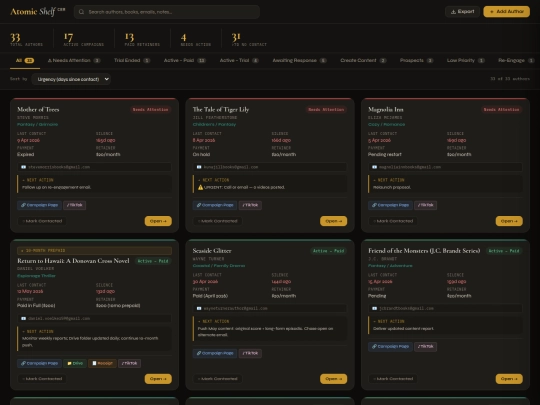Open the Active - Trial tab

coord(239,60)
